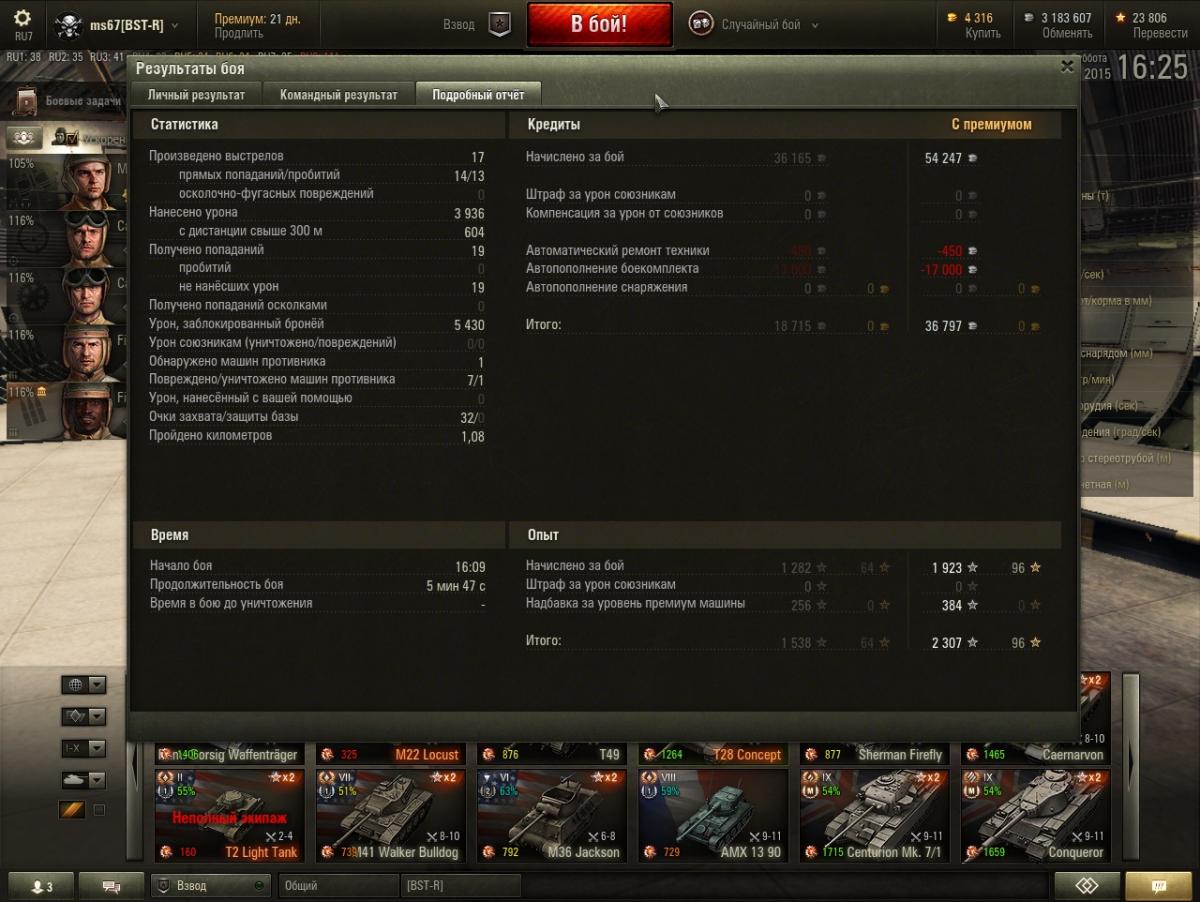
Task: Open Боевые задачи missions panel
Action: (66, 100)
